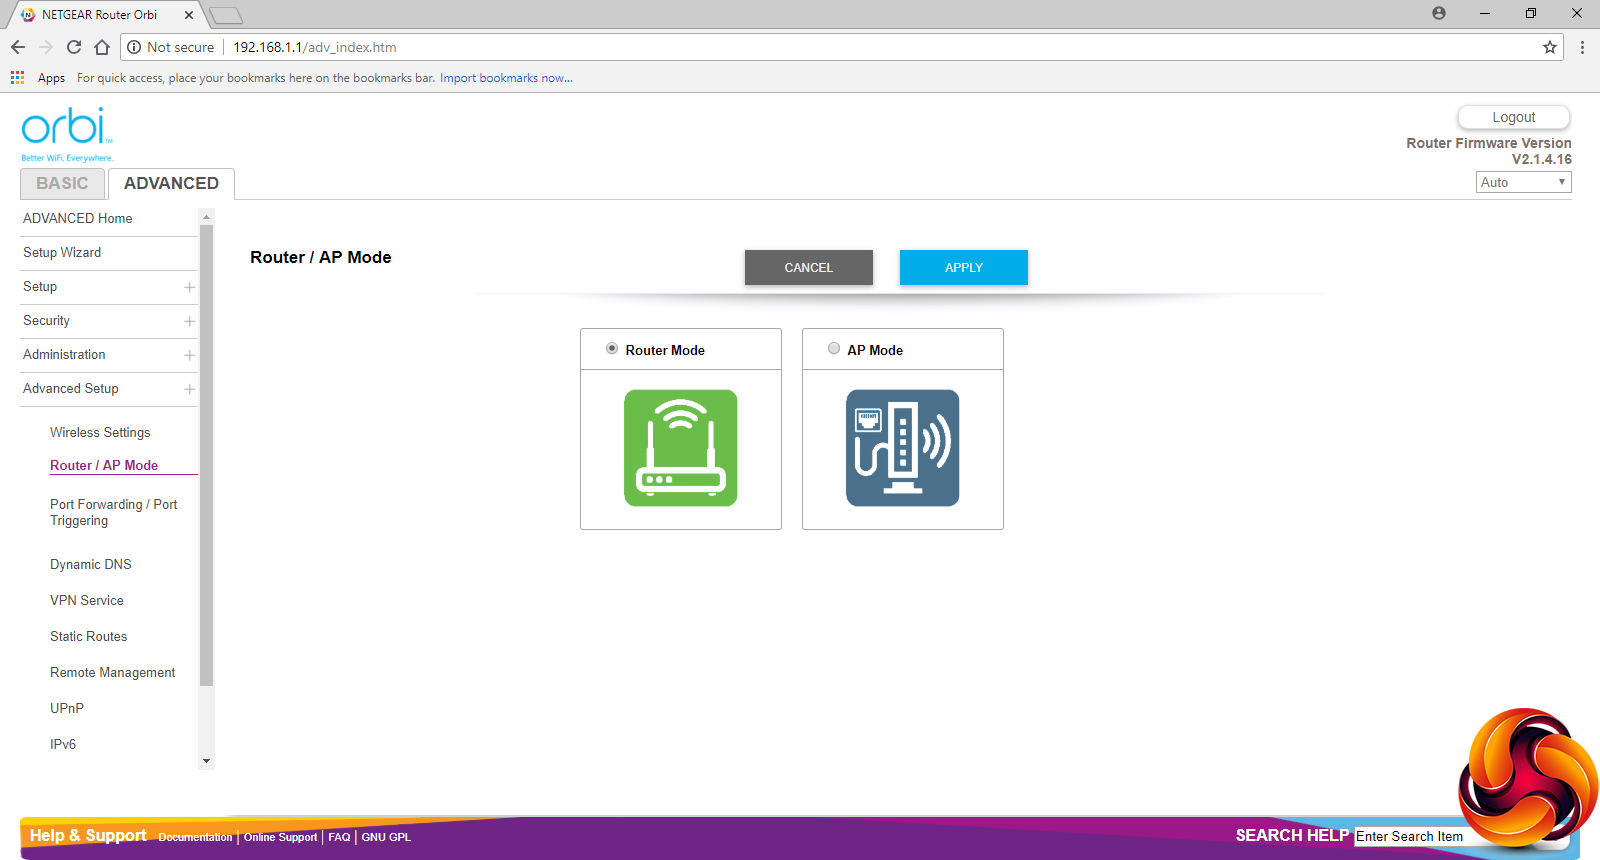Switch to the BASIC tab

[62, 184]
